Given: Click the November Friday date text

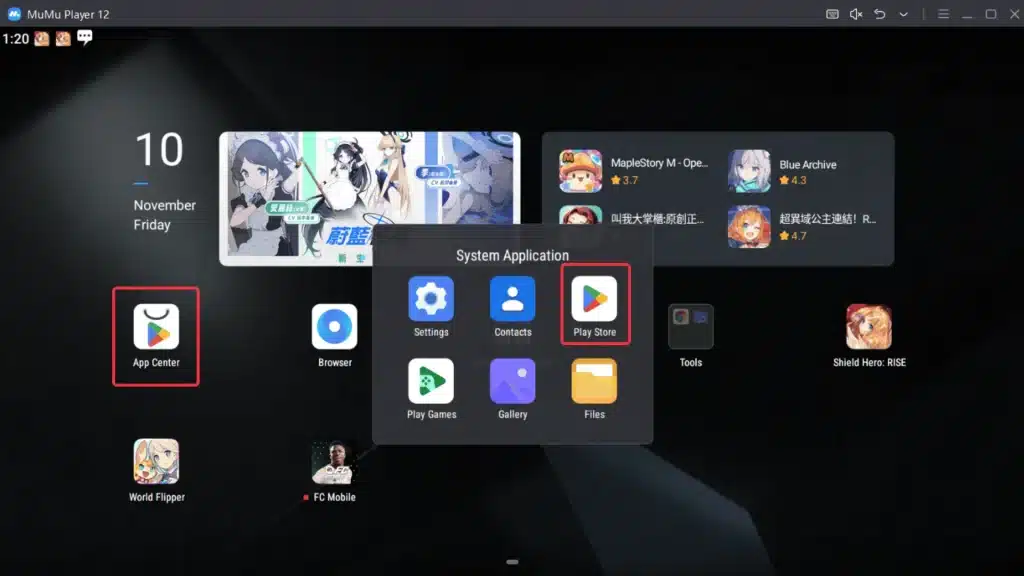Looking at the screenshot, I should click(x=165, y=215).
